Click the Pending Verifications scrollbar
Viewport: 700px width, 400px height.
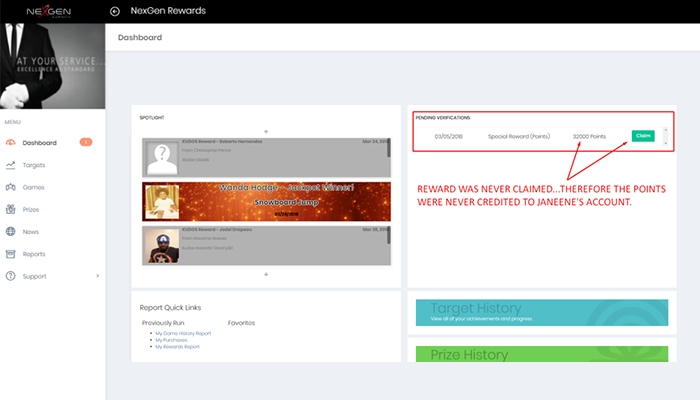click(666, 135)
